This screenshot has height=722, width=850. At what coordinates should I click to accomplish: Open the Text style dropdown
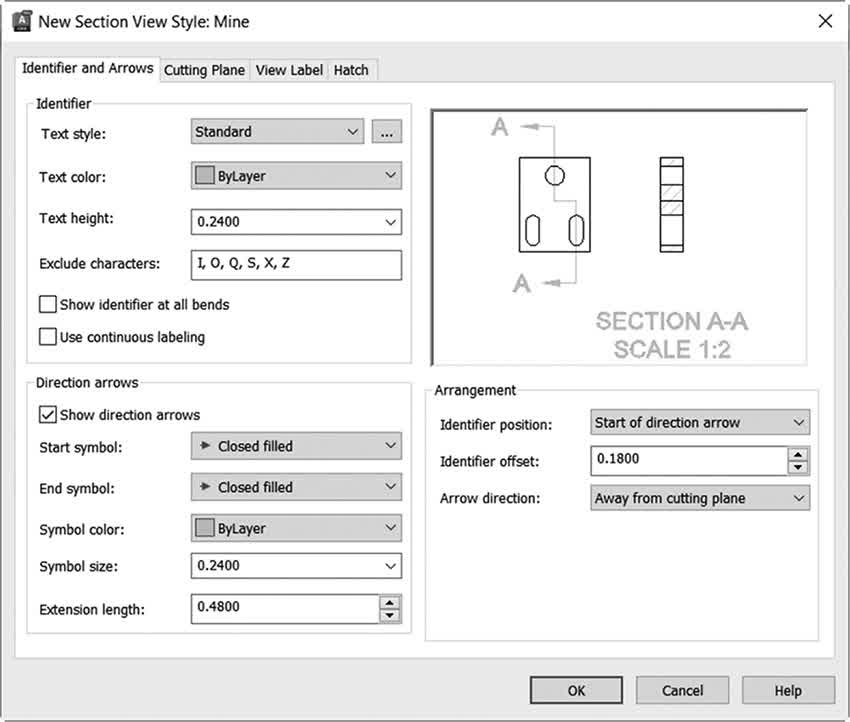pyautogui.click(x=278, y=132)
